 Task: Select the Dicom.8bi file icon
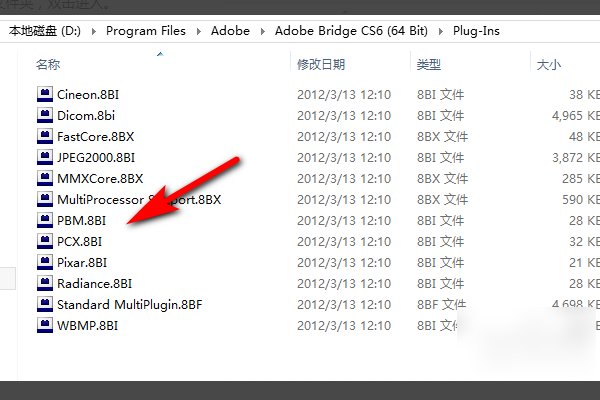pyautogui.click(x=44, y=116)
